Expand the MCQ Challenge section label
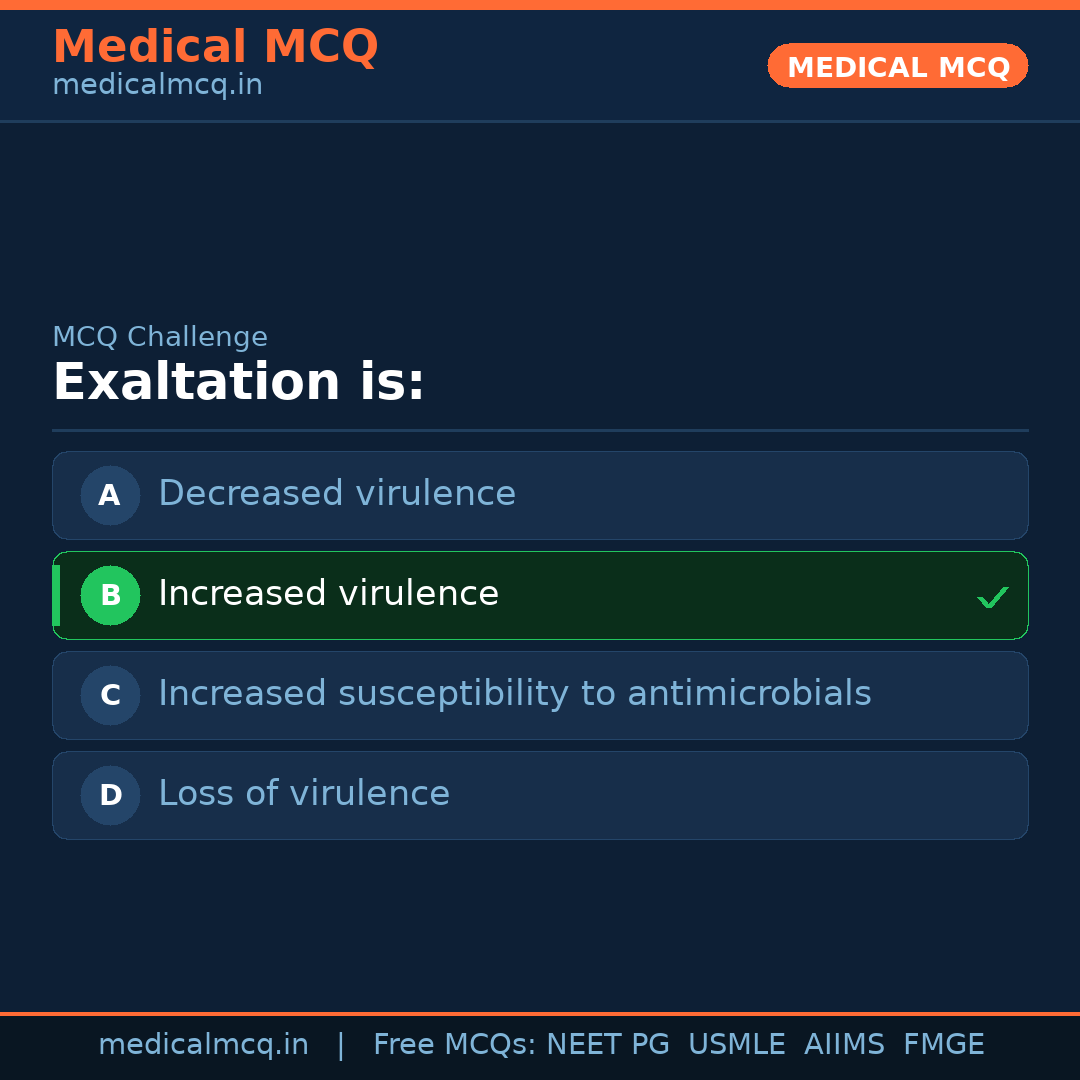Screen dimensions: 1080x1080 (x=160, y=337)
